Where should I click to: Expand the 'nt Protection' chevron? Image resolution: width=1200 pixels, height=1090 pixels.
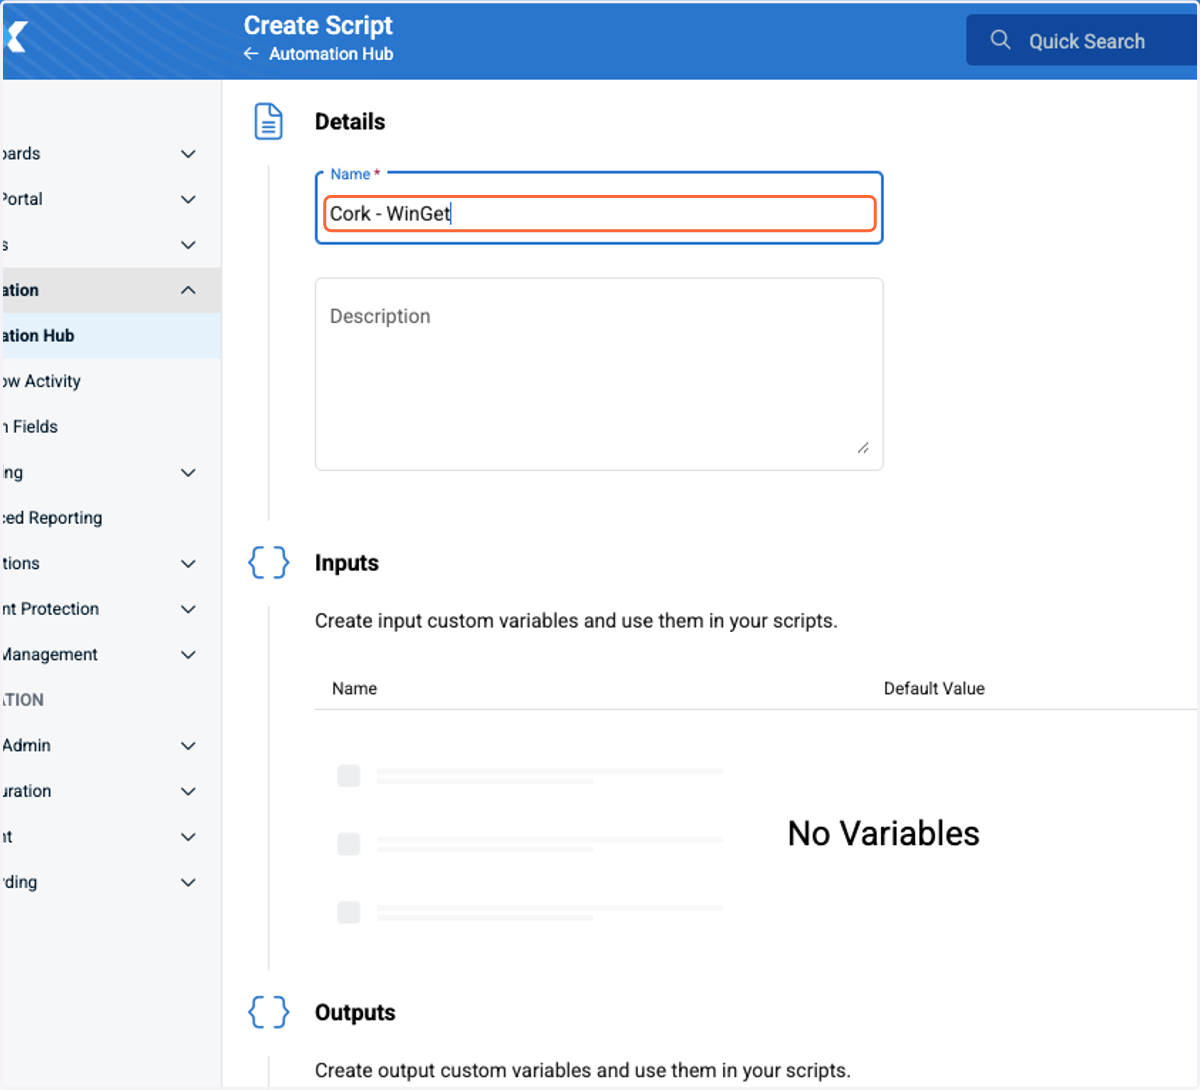pyautogui.click(x=188, y=609)
